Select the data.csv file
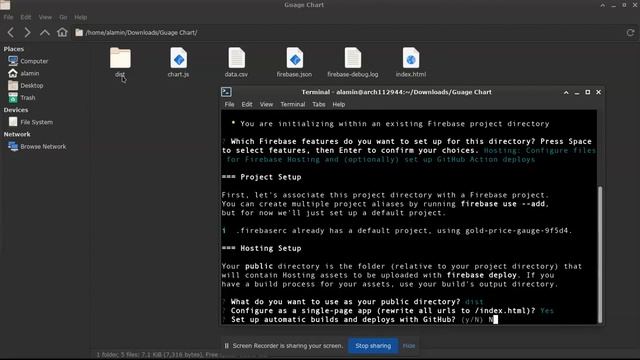Image resolution: width=640 pixels, height=360 pixels. click(236, 62)
